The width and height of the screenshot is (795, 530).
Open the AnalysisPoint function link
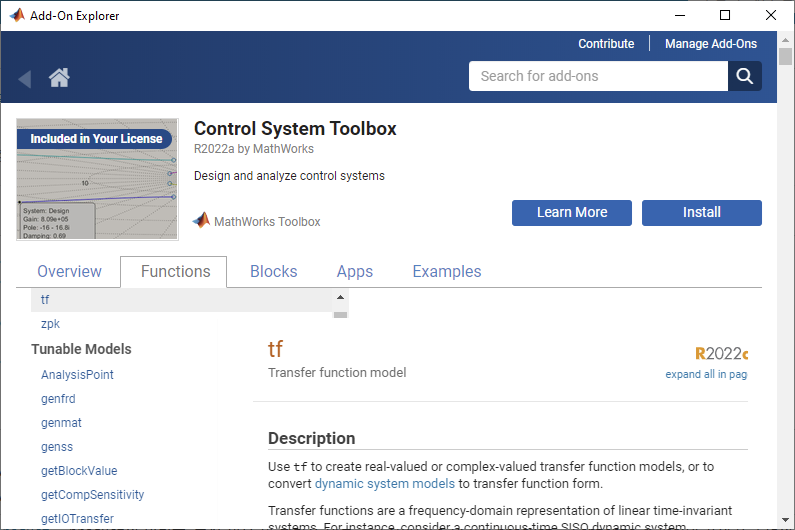click(x=77, y=375)
